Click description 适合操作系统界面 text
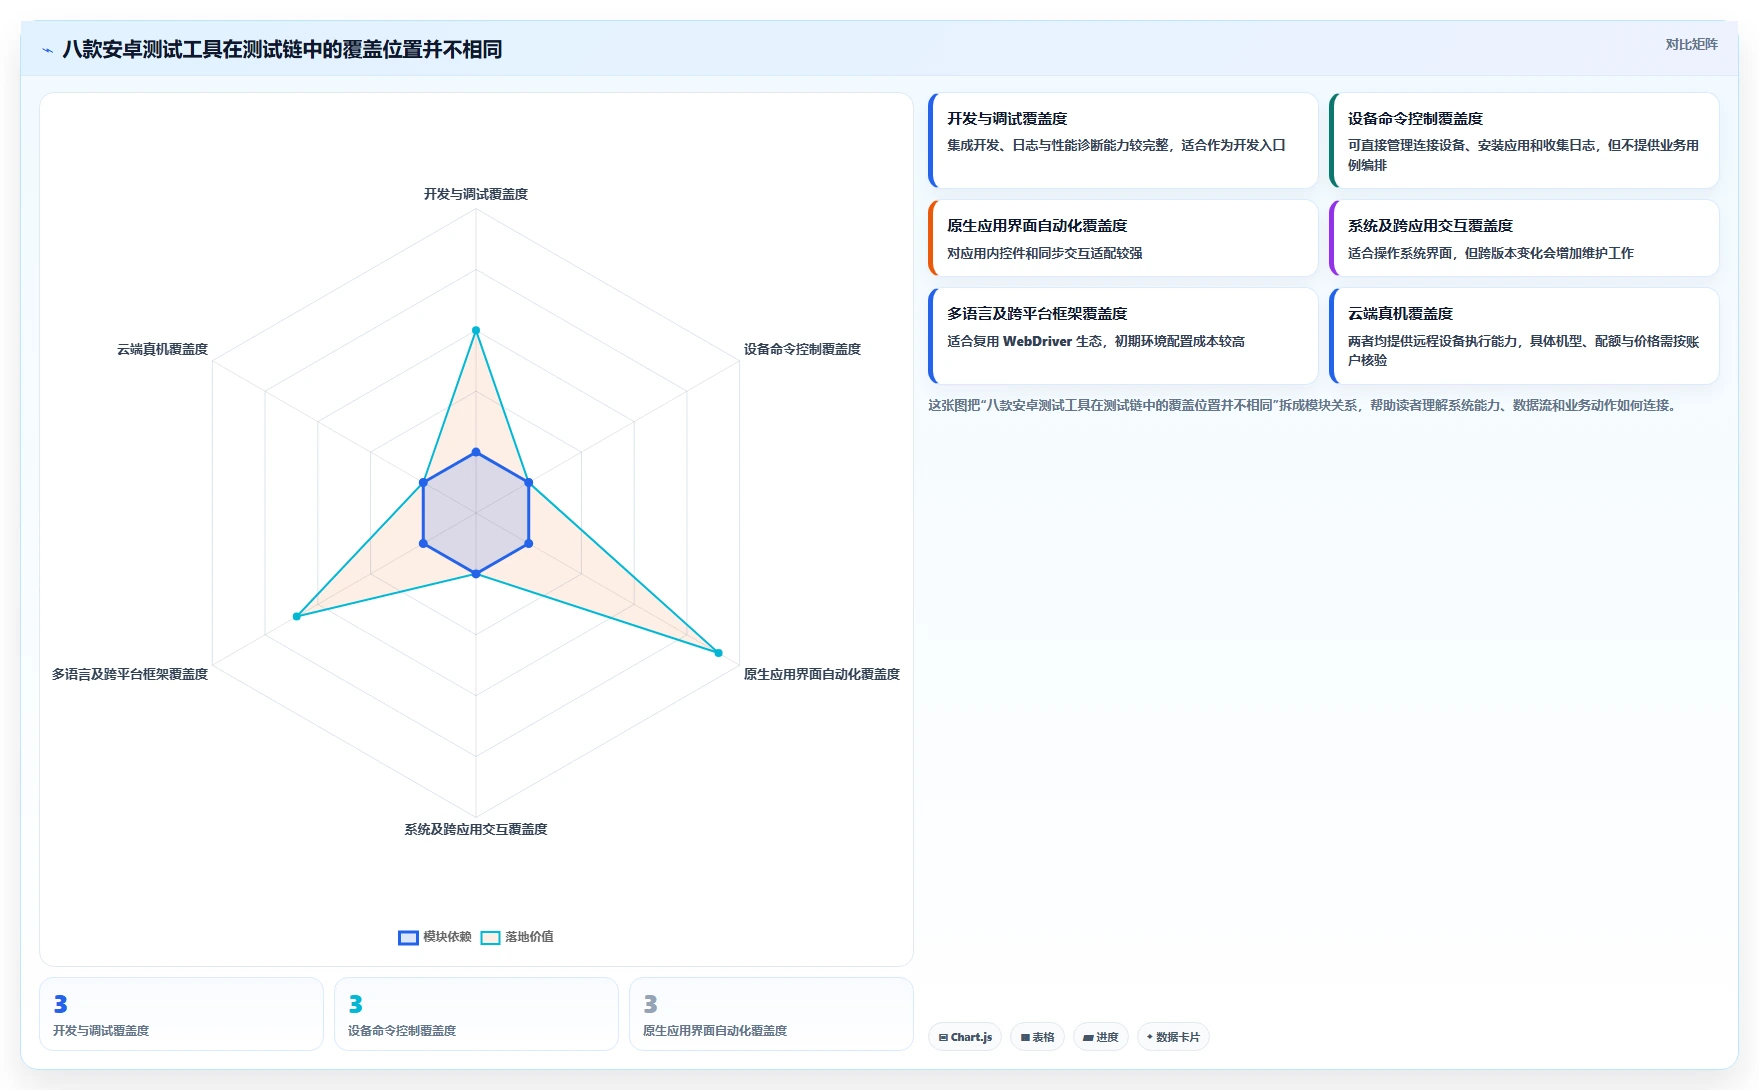This screenshot has height=1090, width=1759. [x=1490, y=253]
